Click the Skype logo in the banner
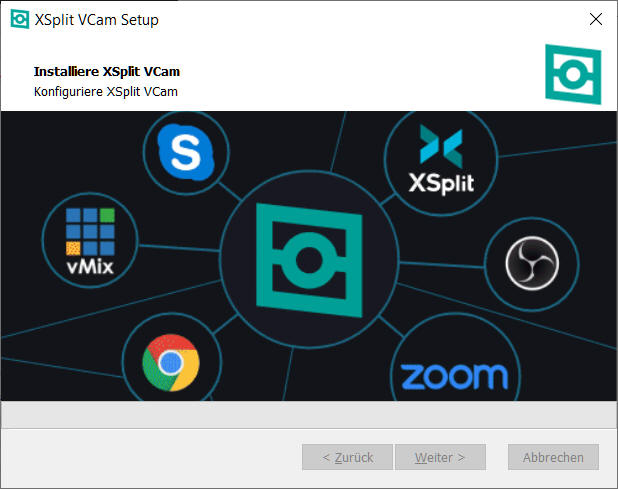 tap(185, 153)
